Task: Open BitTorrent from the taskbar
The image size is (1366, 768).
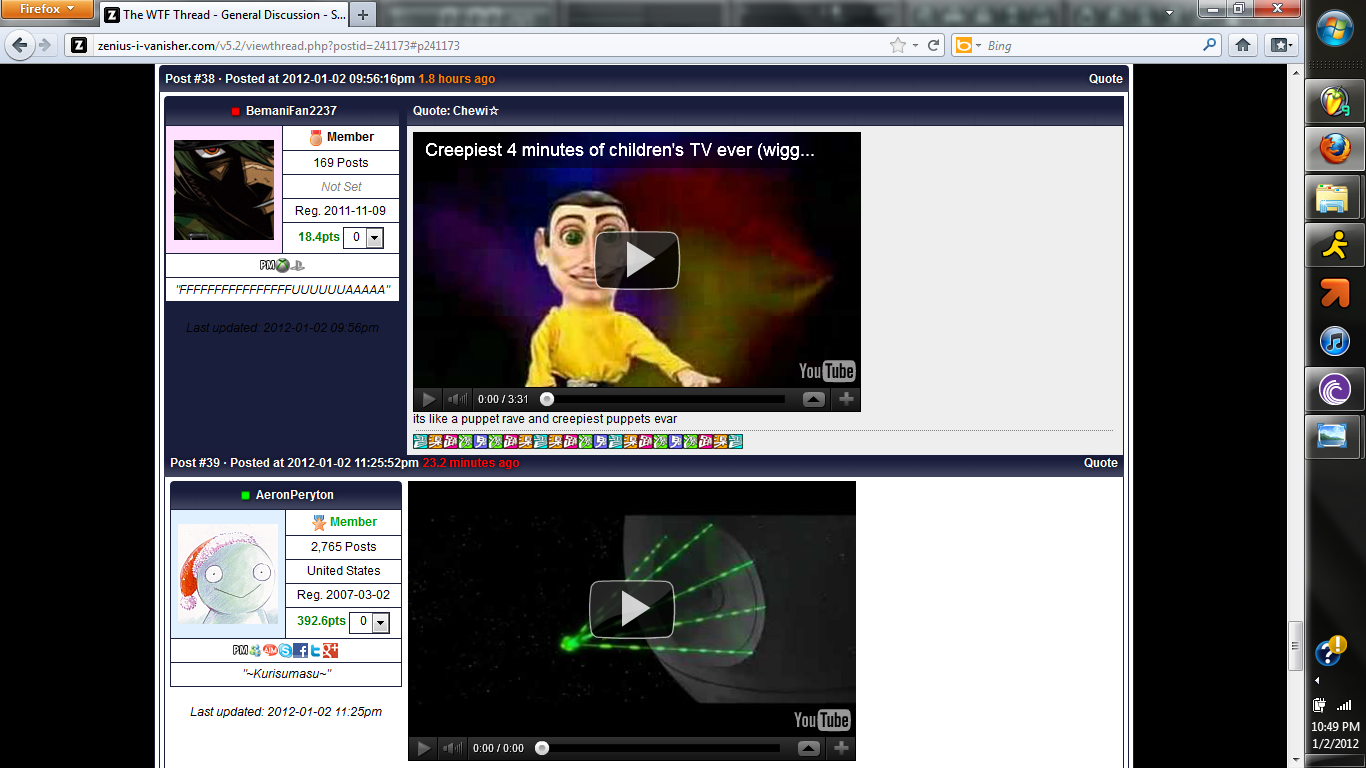Action: tap(1335, 389)
